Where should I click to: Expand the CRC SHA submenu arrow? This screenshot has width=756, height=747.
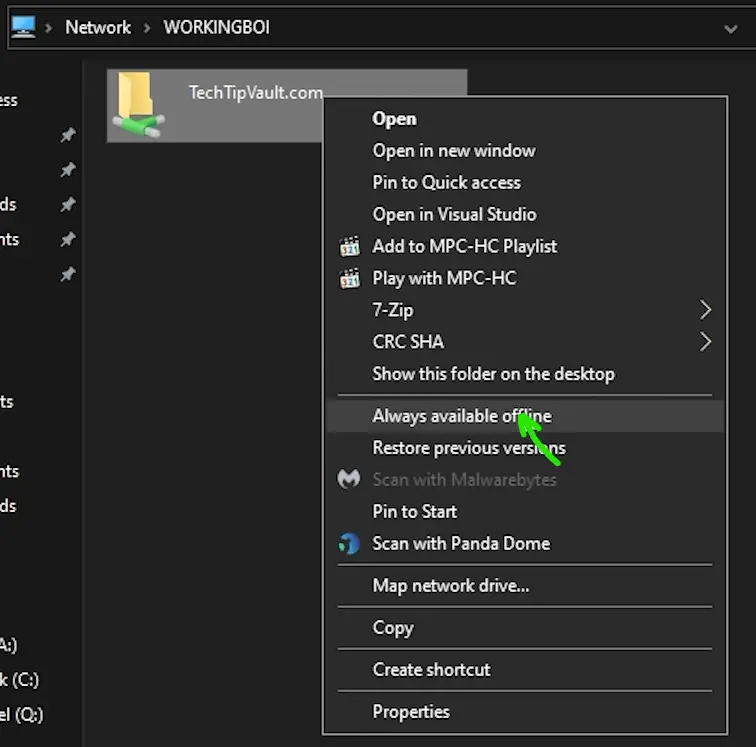pos(705,342)
